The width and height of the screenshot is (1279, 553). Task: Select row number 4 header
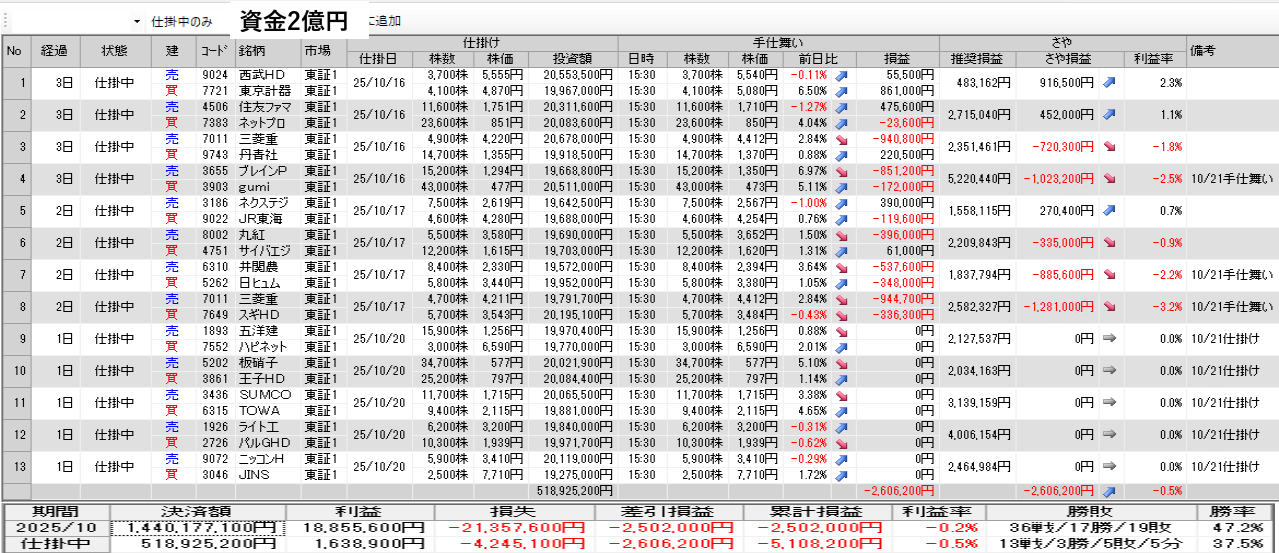click(16, 179)
